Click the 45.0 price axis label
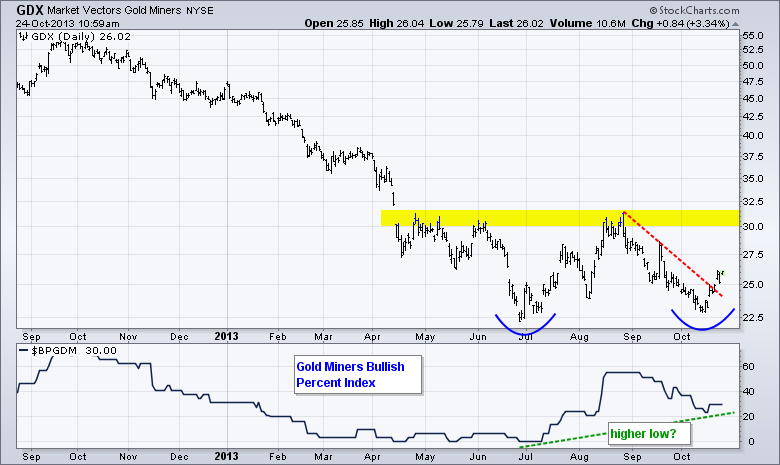 [753, 98]
